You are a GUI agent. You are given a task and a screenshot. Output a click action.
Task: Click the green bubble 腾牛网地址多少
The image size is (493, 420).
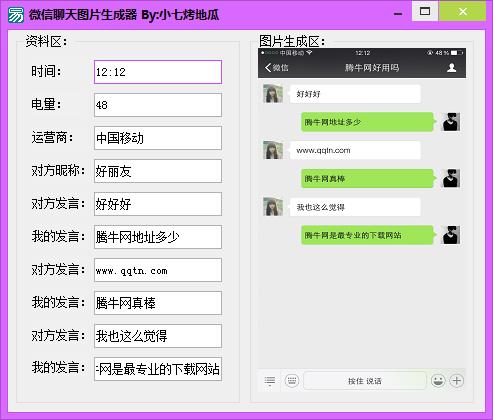point(368,122)
